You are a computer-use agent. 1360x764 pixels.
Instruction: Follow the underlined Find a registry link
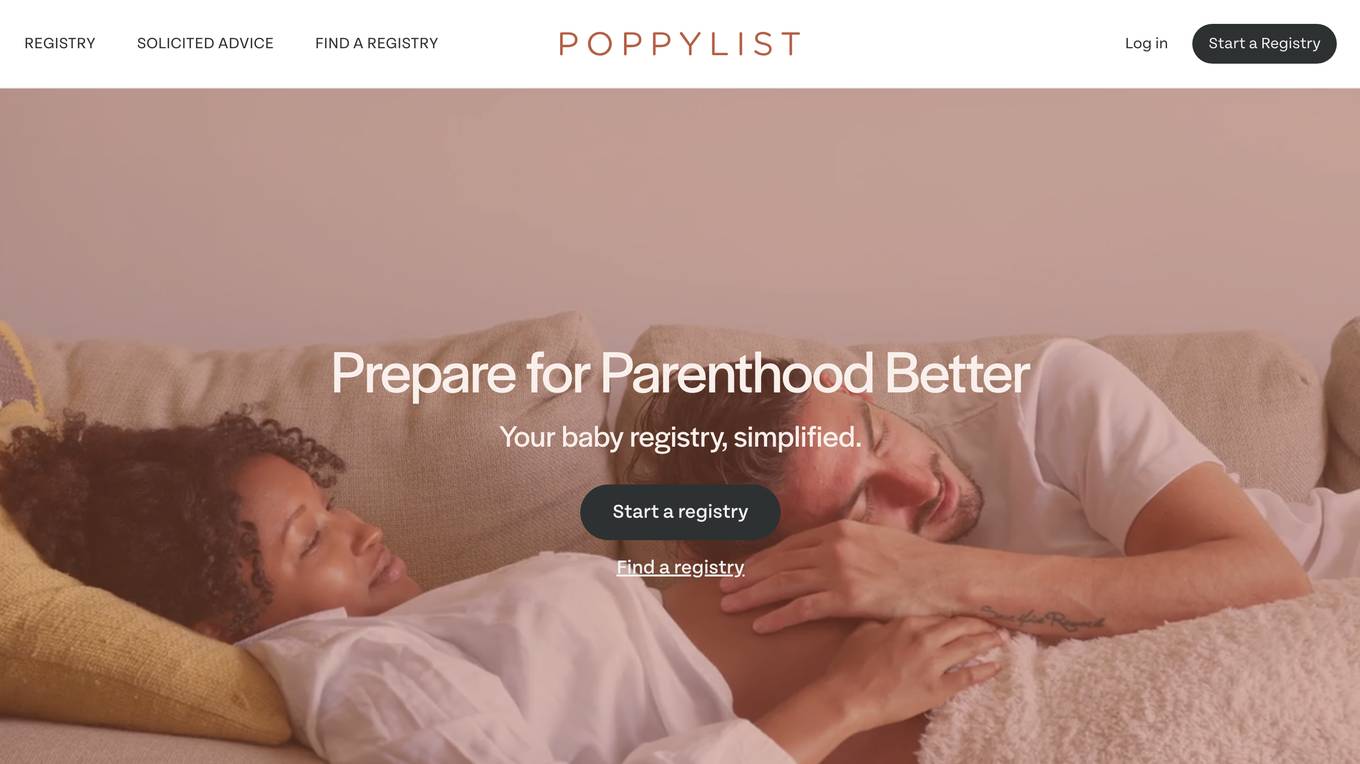click(680, 567)
